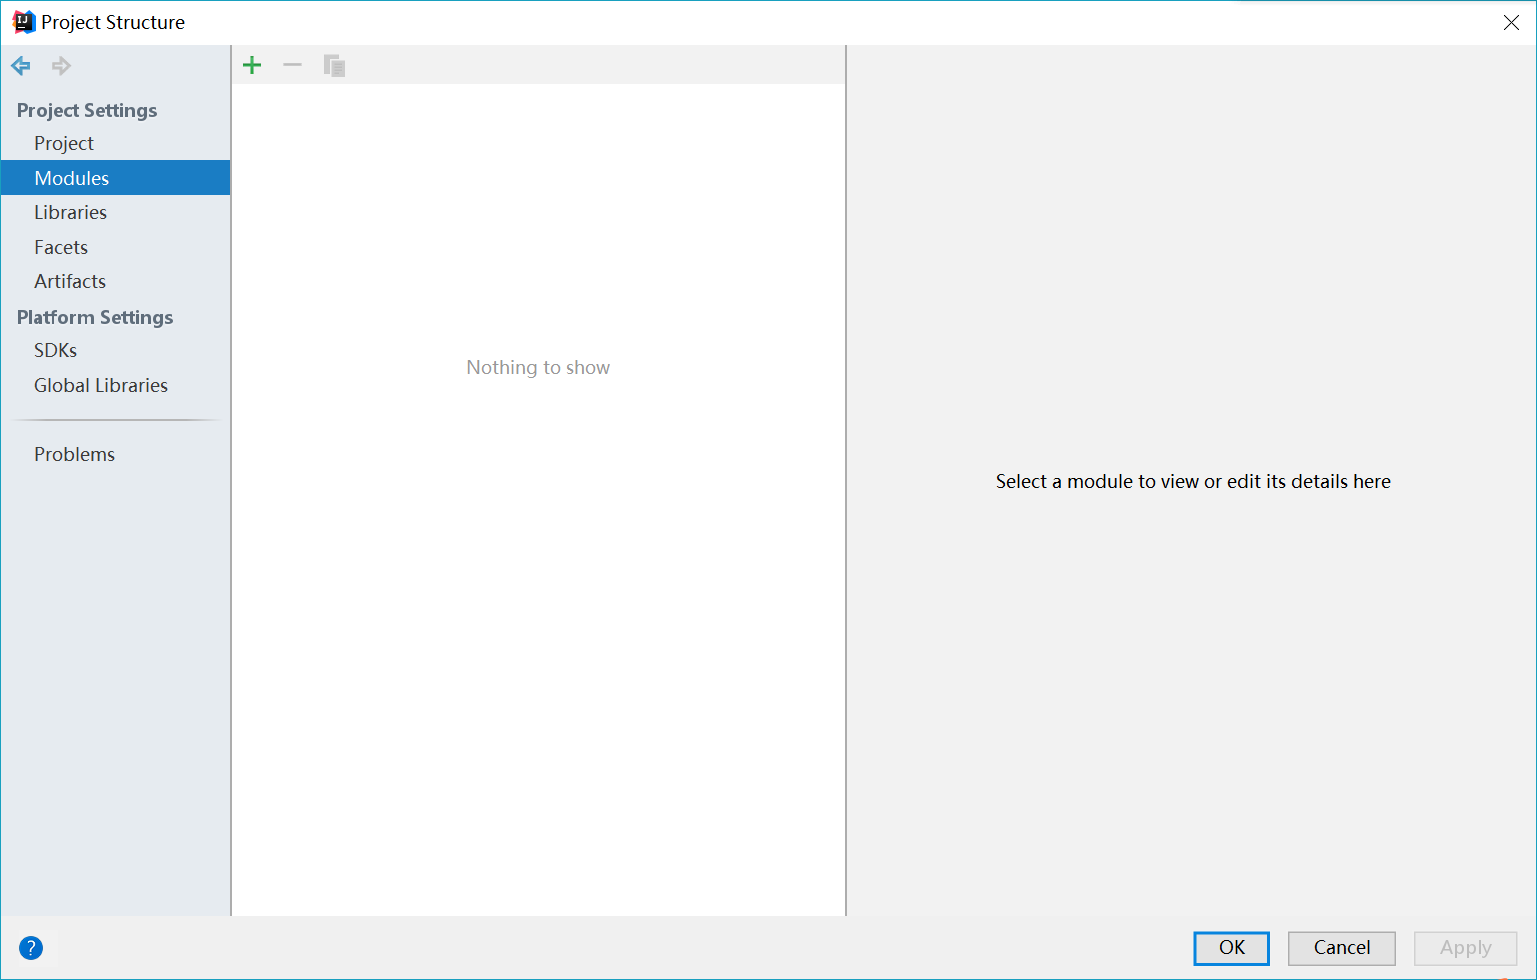Open help via the question mark icon
Image resolution: width=1537 pixels, height=980 pixels.
point(31,947)
